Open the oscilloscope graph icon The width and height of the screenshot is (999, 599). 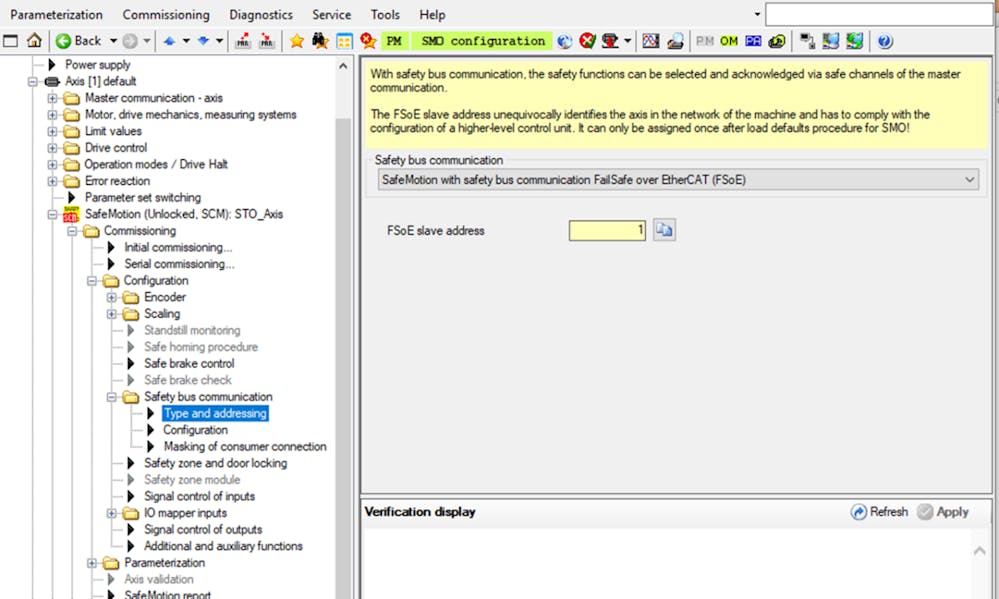pyautogui.click(x=650, y=41)
